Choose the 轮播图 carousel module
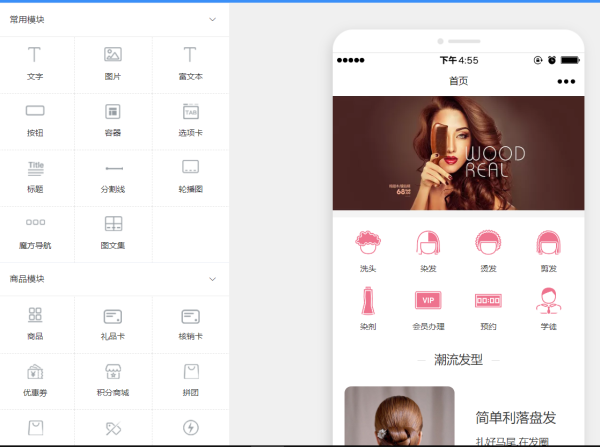The image size is (600, 447). pos(190,167)
